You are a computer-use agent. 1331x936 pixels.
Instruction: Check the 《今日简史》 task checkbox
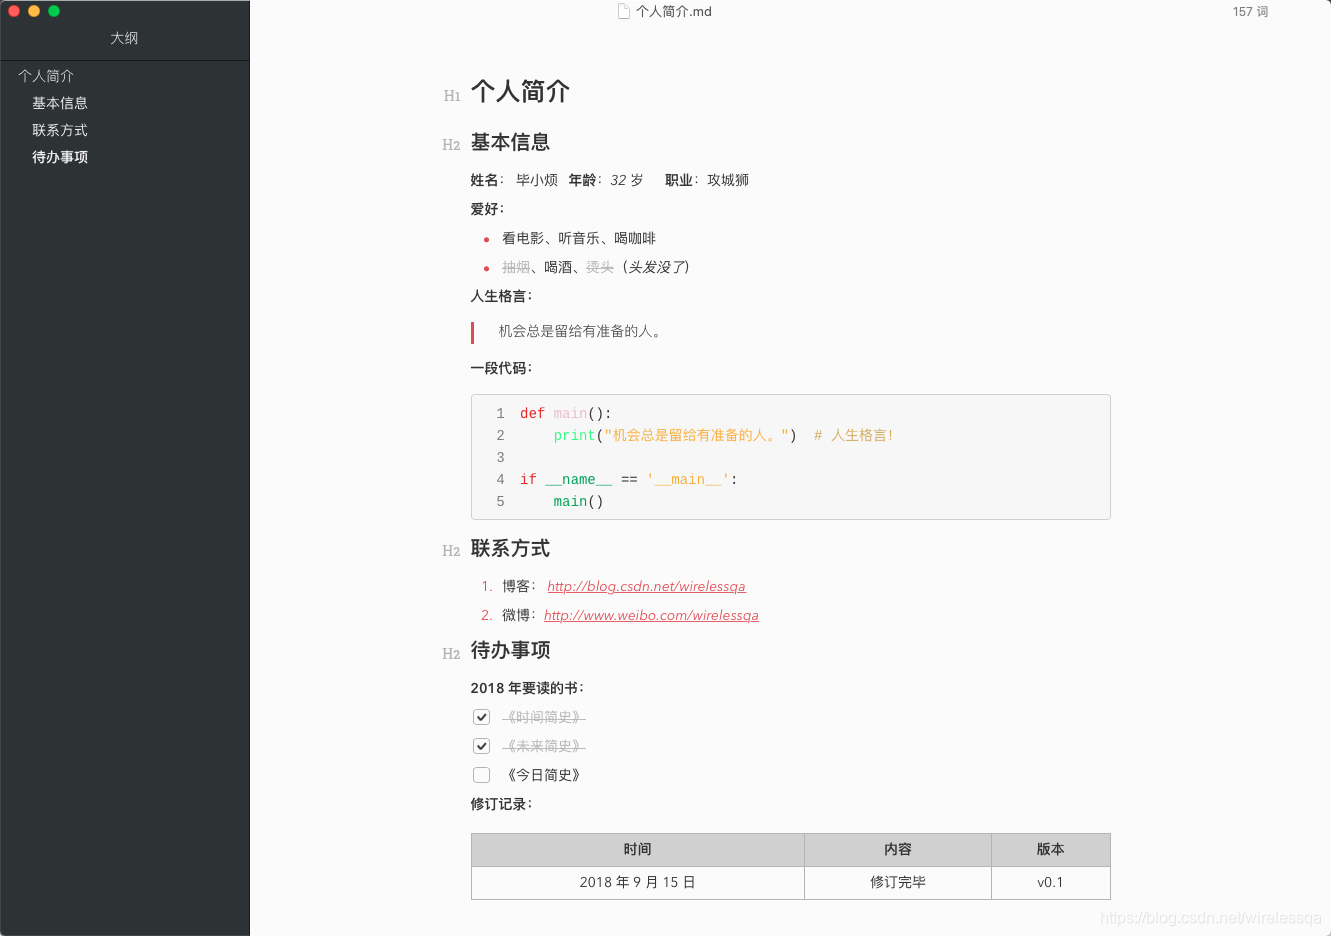[481, 774]
